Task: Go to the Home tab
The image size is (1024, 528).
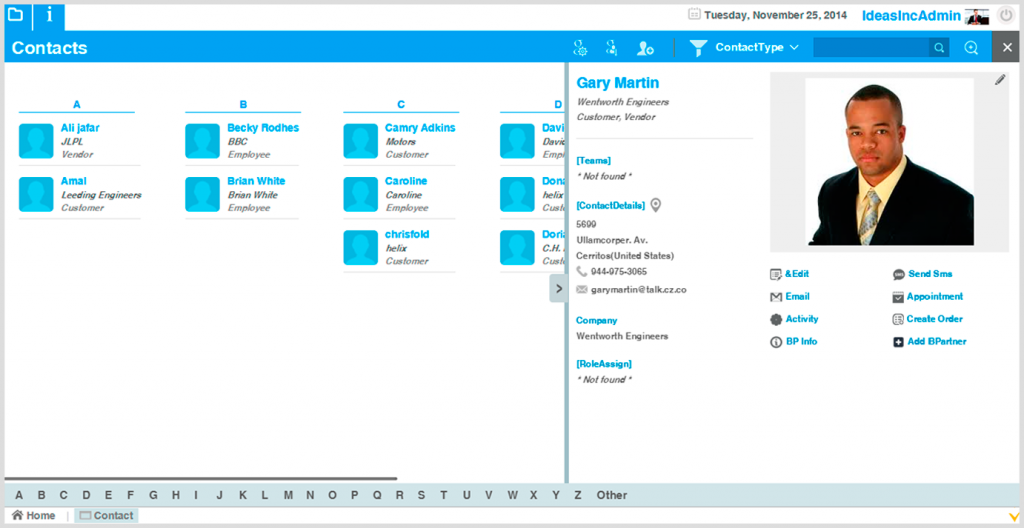Action: 34,516
